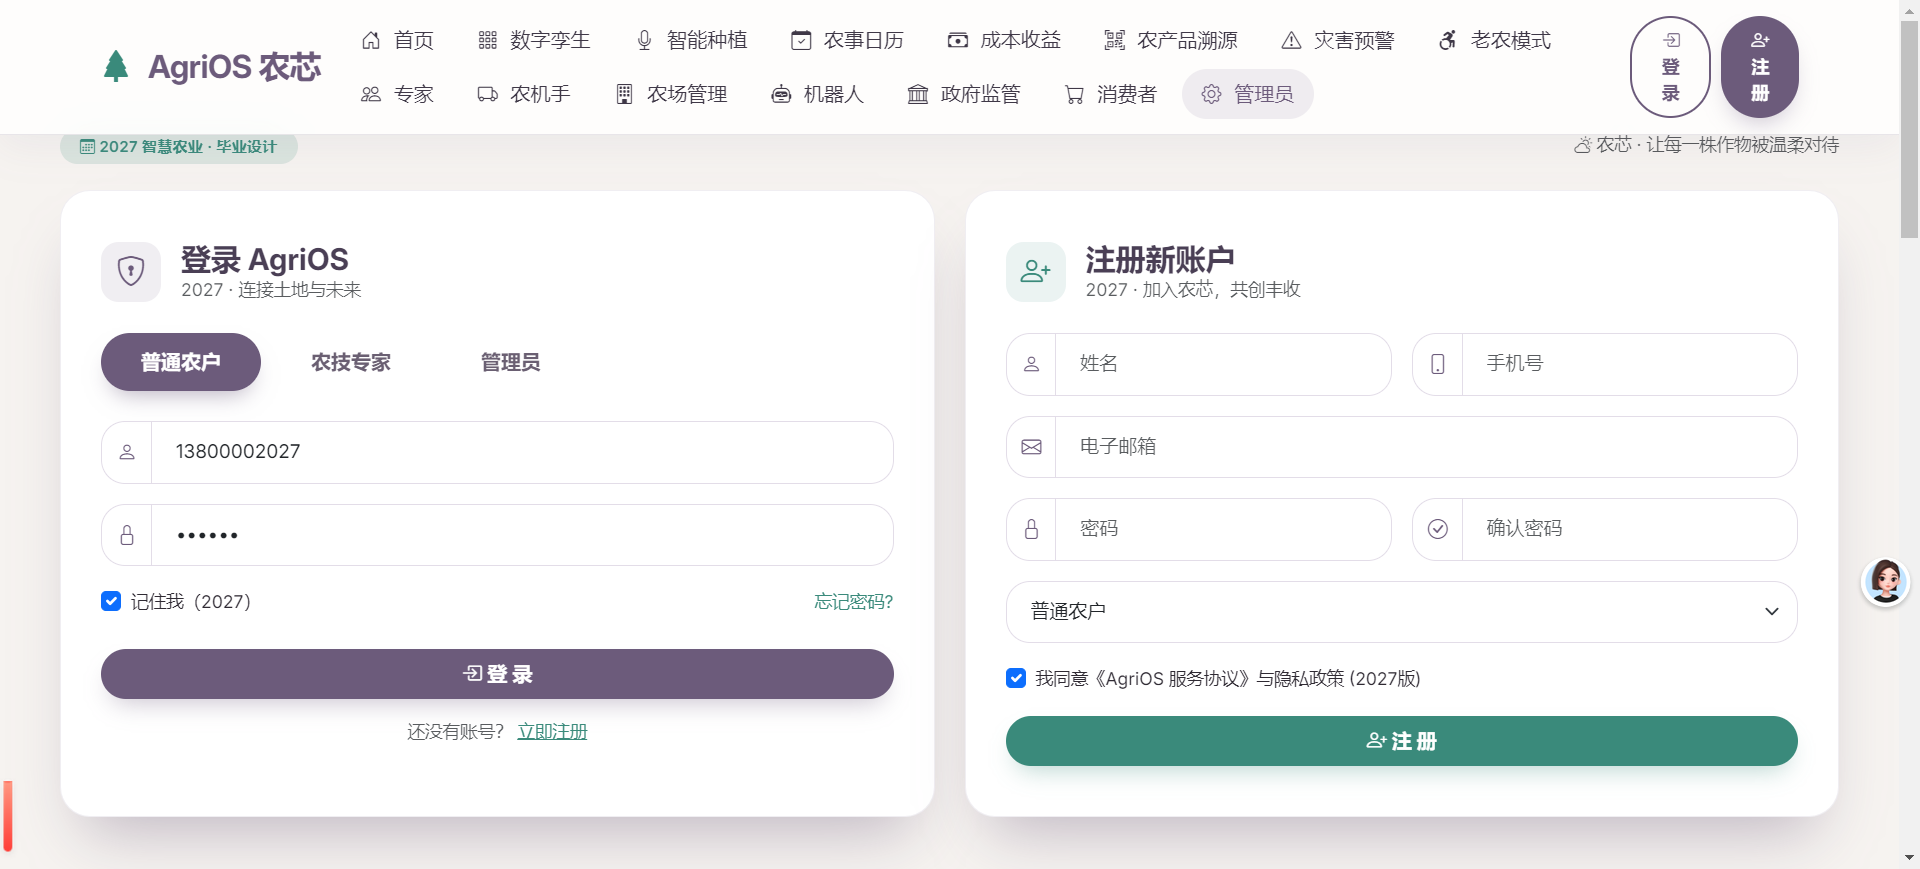Click the 2027 智慧农业 · 毕业设计 badge
The image size is (1920, 869).
(x=179, y=147)
